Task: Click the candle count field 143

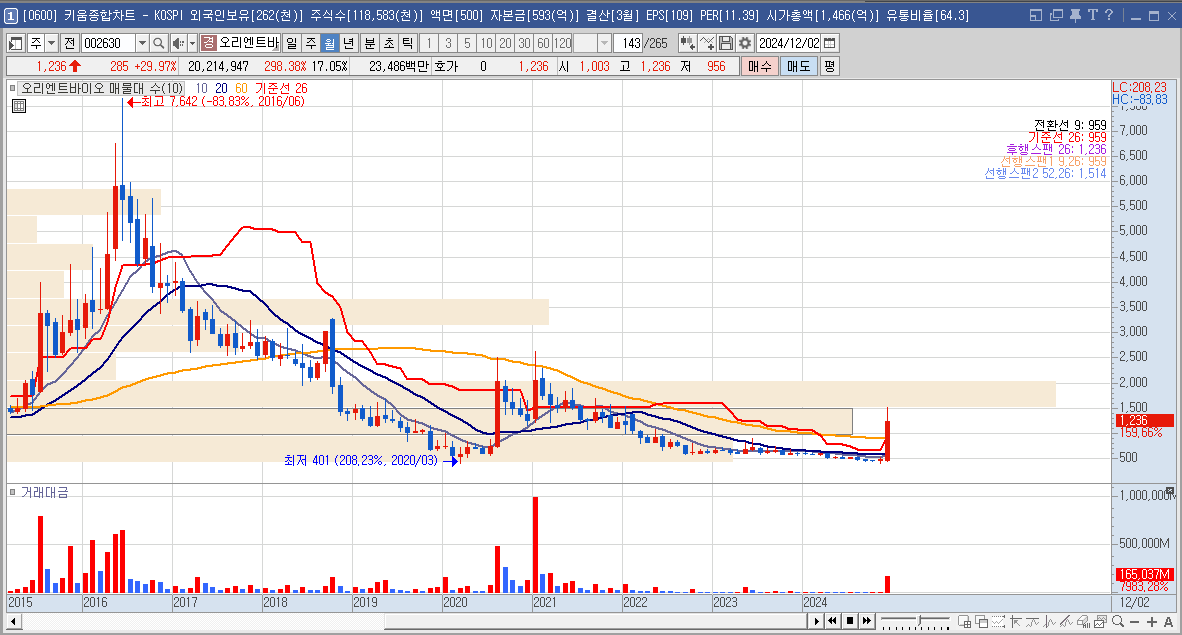Action: tap(627, 44)
